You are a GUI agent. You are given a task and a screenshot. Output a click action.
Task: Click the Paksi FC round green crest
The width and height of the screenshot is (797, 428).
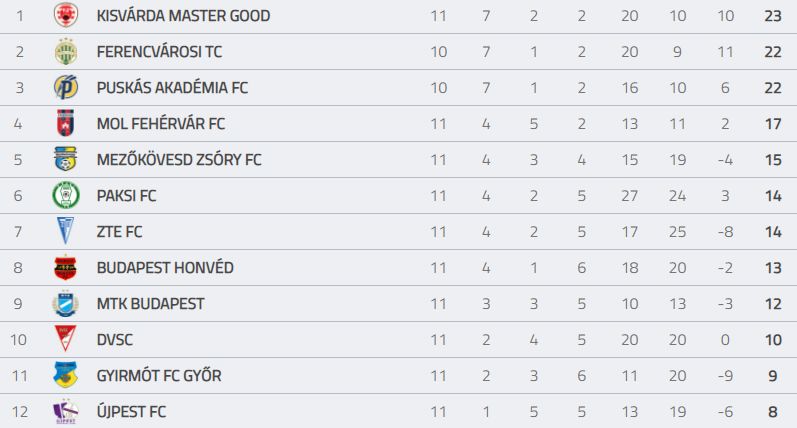click(x=66, y=195)
